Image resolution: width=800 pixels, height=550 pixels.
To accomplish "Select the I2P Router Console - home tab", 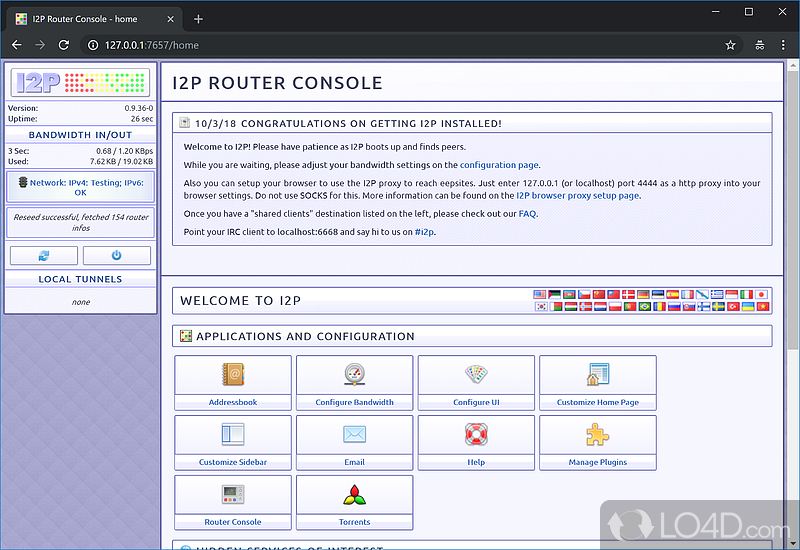I will 94,19.
